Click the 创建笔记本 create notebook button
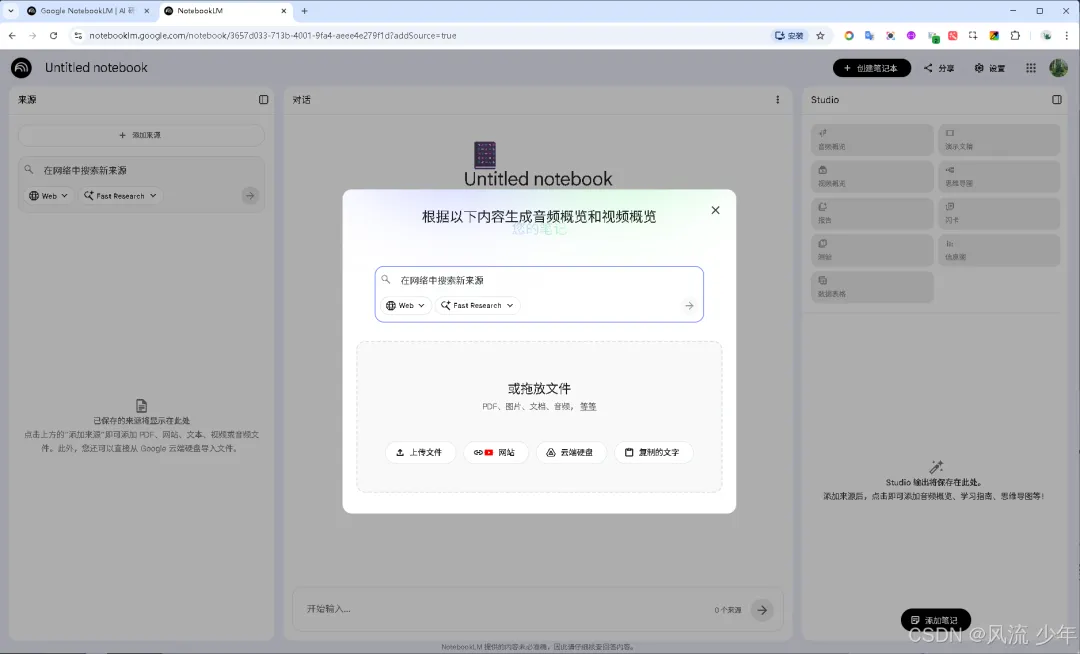Image resolution: width=1080 pixels, height=654 pixels. pyautogui.click(x=871, y=68)
